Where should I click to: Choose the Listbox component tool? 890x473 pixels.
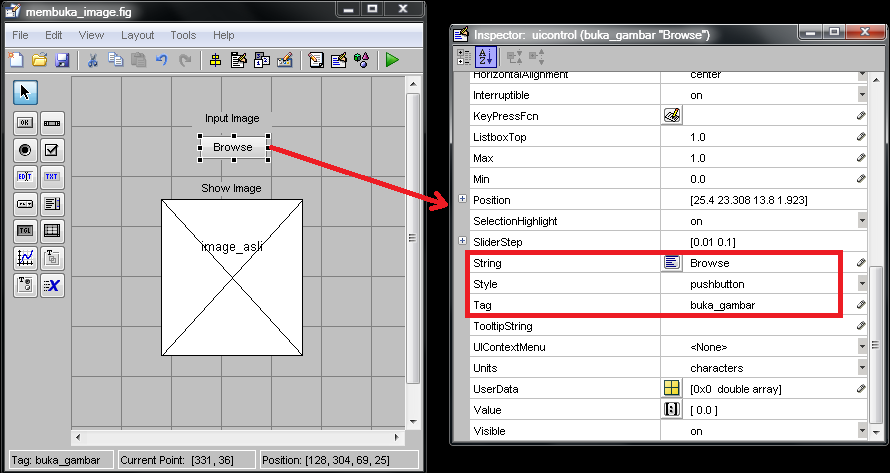click(x=52, y=204)
